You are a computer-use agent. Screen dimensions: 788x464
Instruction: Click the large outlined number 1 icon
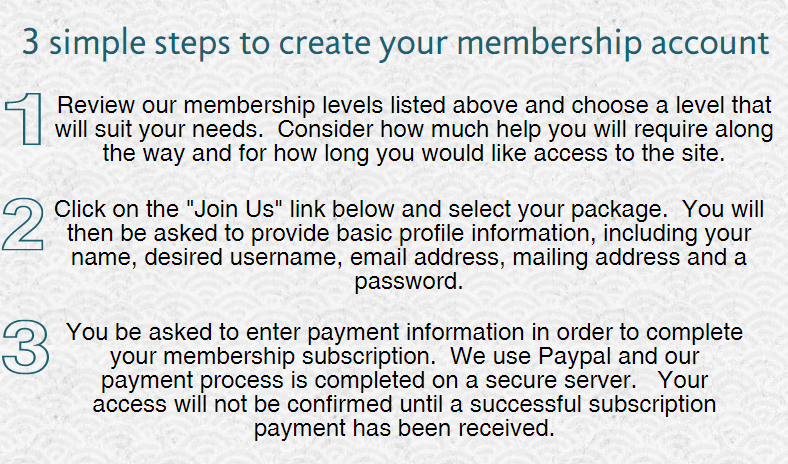(24, 119)
